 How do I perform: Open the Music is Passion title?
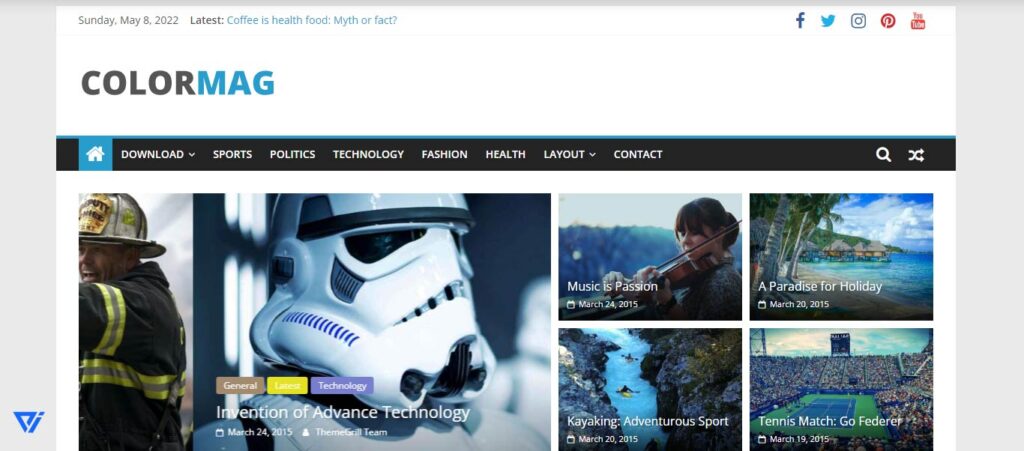(613, 286)
